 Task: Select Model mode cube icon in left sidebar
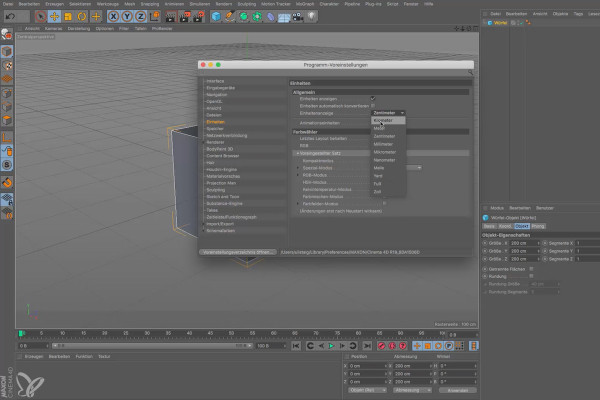coord(7,52)
